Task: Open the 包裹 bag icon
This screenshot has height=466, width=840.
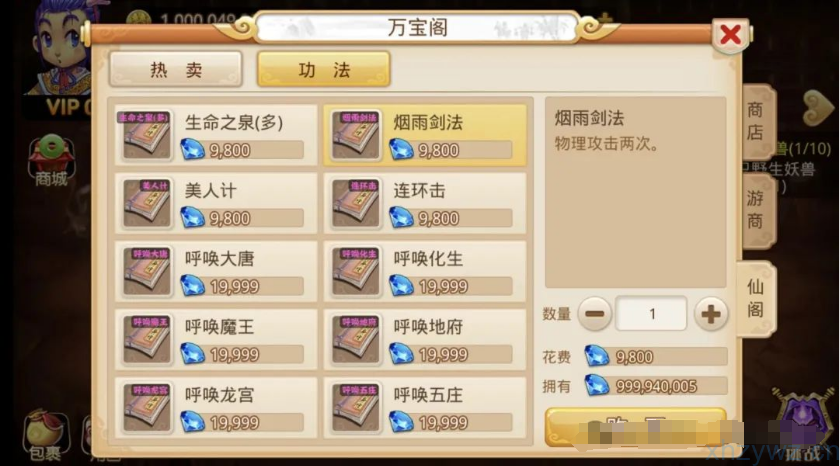Action: [x=46, y=435]
